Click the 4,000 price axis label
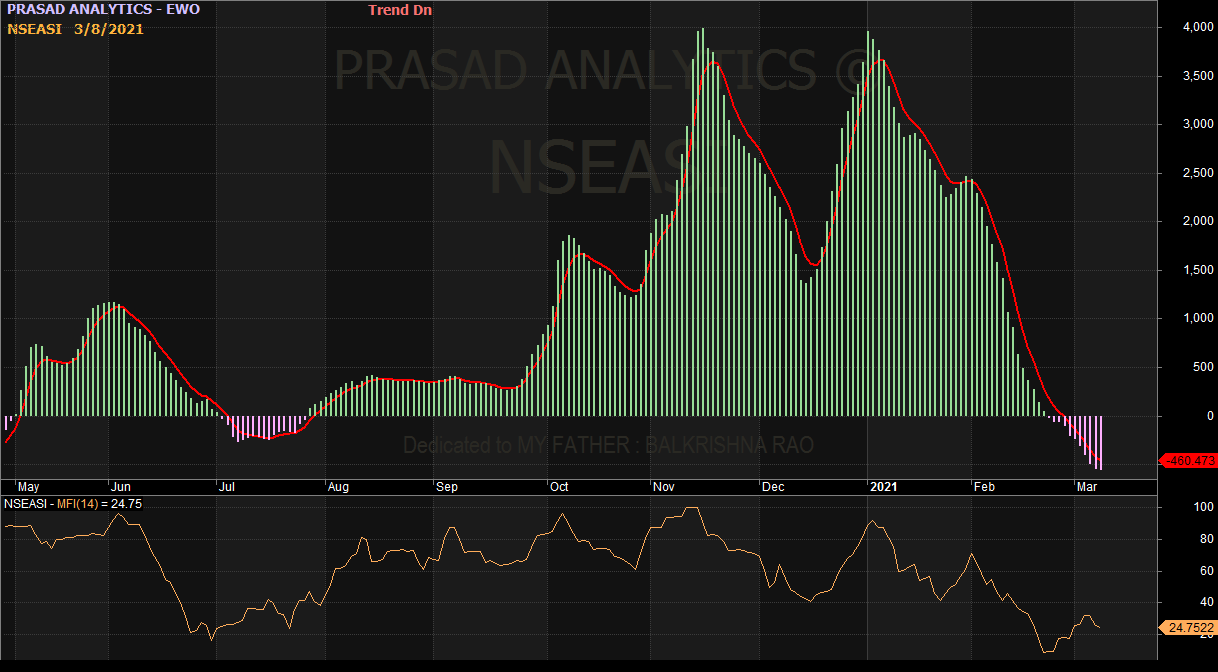 (1186, 27)
